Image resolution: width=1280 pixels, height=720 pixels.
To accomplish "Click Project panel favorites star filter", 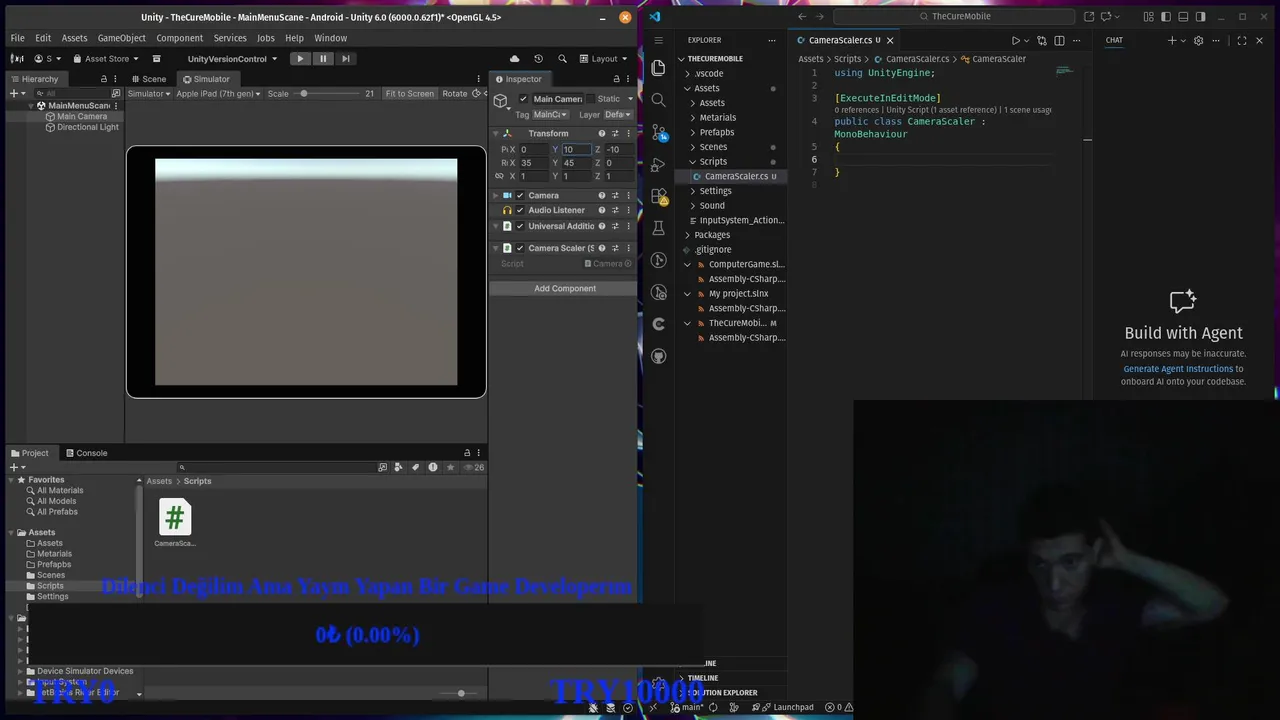I will [x=451, y=467].
